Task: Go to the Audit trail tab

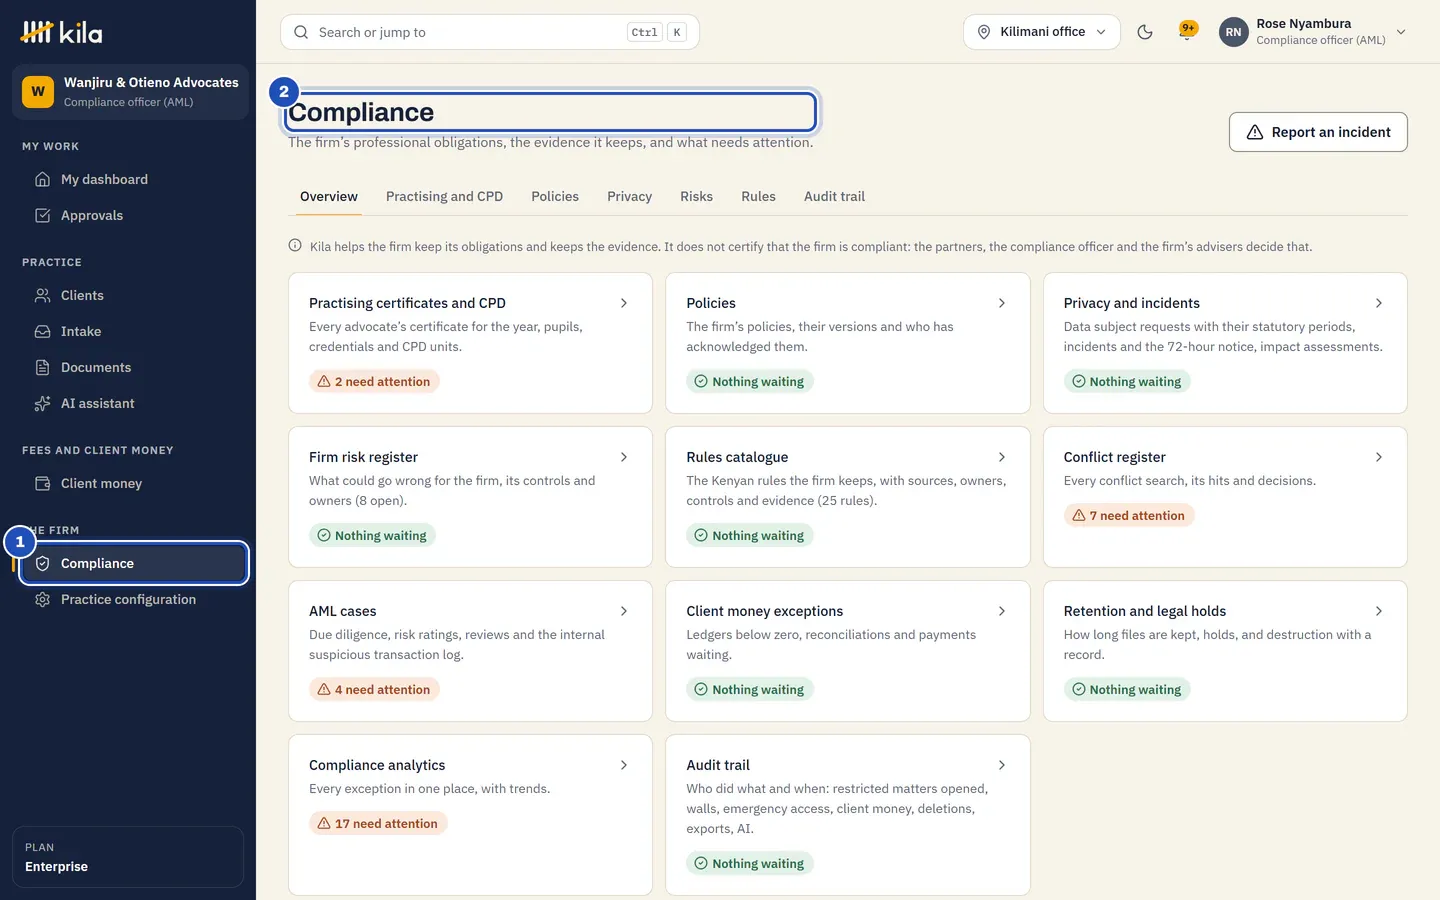Action: click(x=834, y=196)
